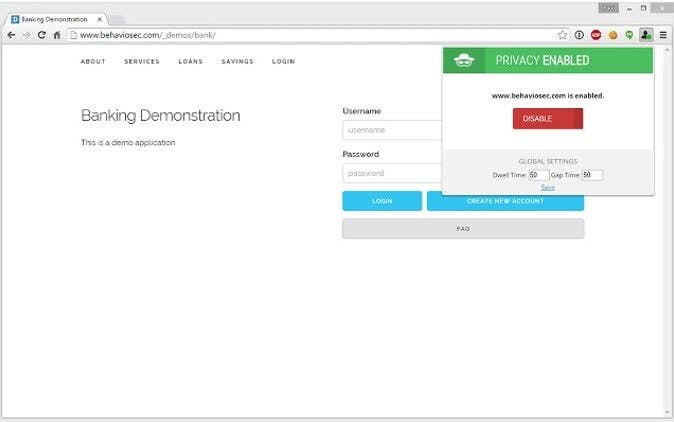Focus the Password input field
Image resolution: width=674 pixels, height=422 pixels.
tap(392, 173)
